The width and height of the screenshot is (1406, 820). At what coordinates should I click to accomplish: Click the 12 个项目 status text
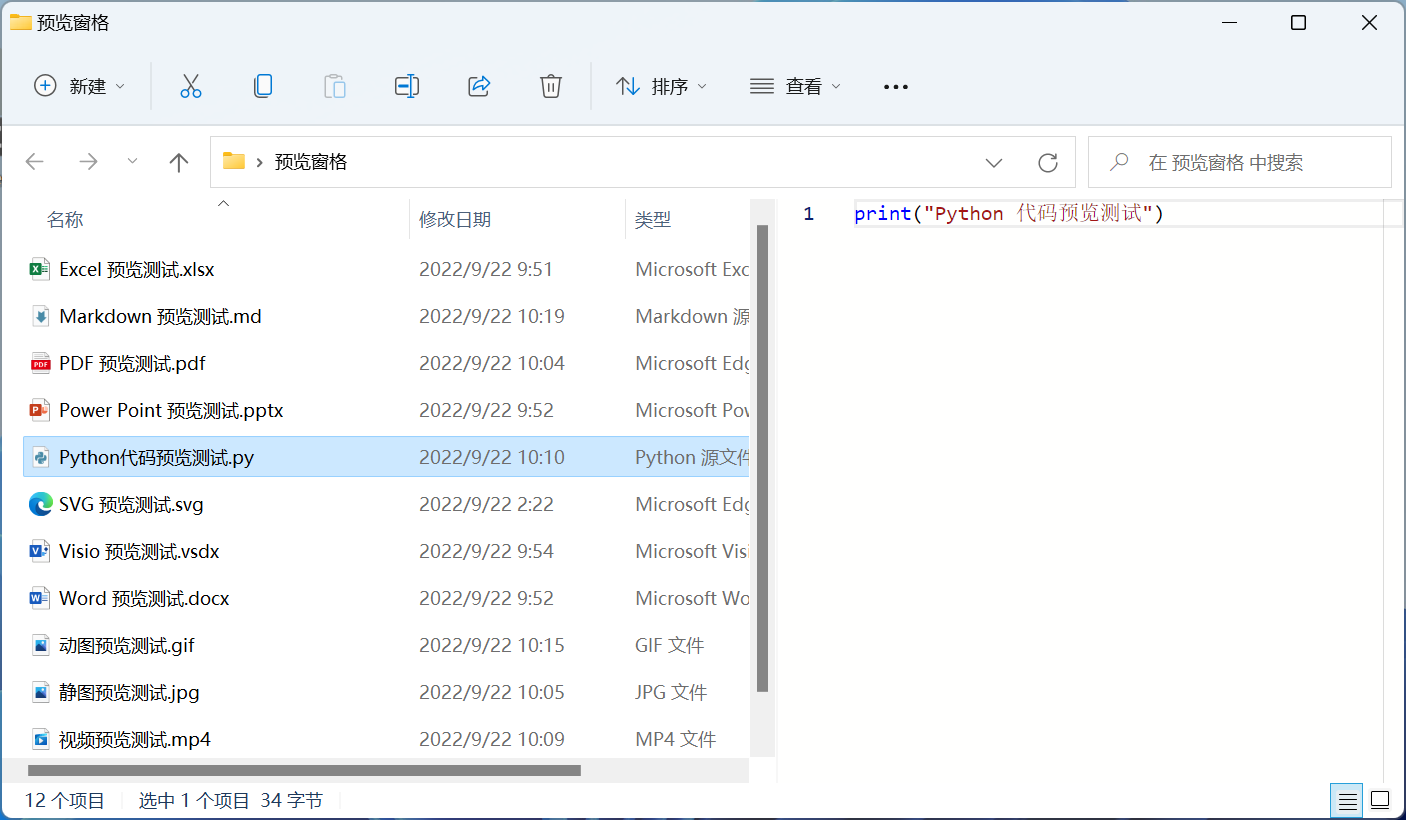tap(65, 800)
